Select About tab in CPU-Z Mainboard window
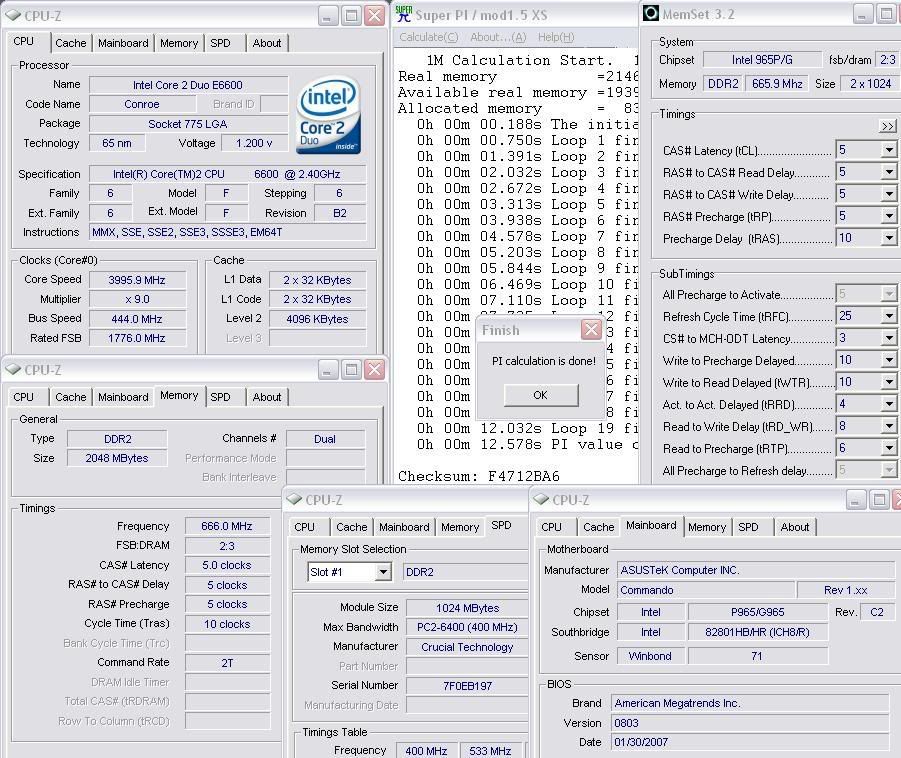This screenshot has width=901, height=758. coord(795,527)
